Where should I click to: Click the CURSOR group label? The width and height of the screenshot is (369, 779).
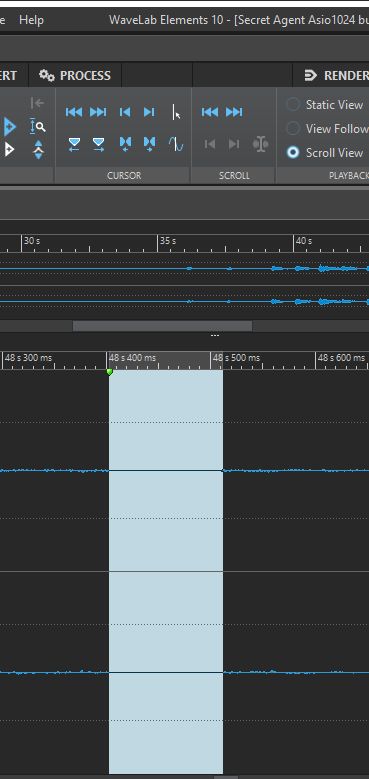124,175
